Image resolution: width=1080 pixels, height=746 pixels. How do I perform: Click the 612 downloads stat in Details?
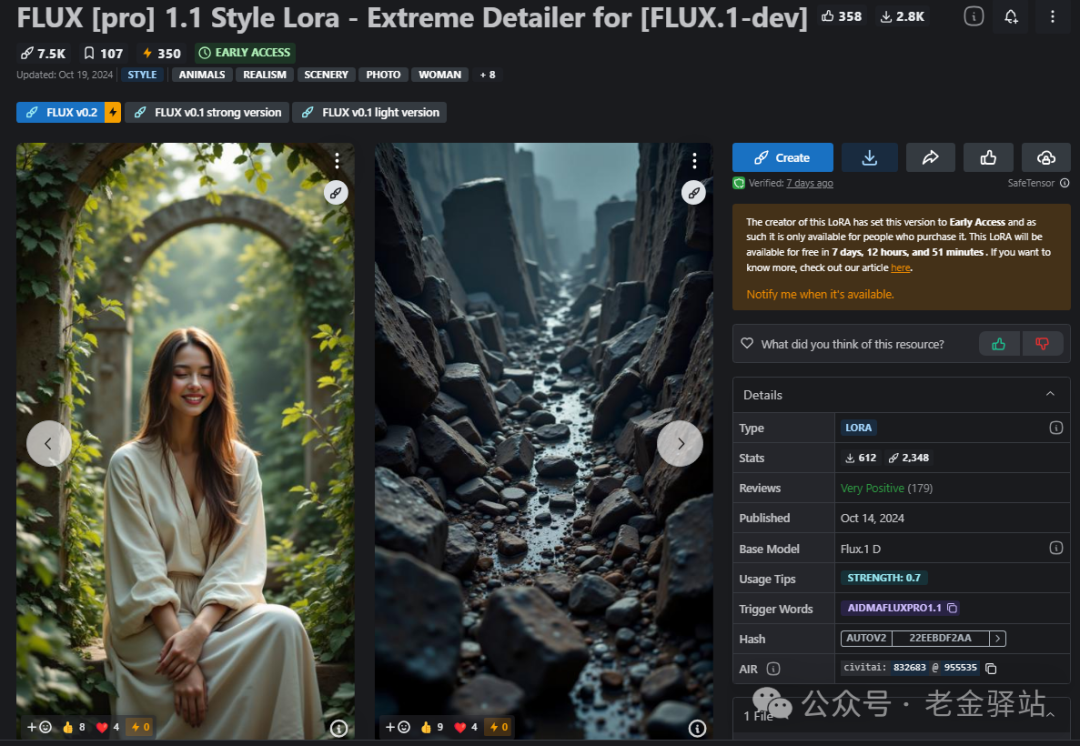tap(860, 457)
